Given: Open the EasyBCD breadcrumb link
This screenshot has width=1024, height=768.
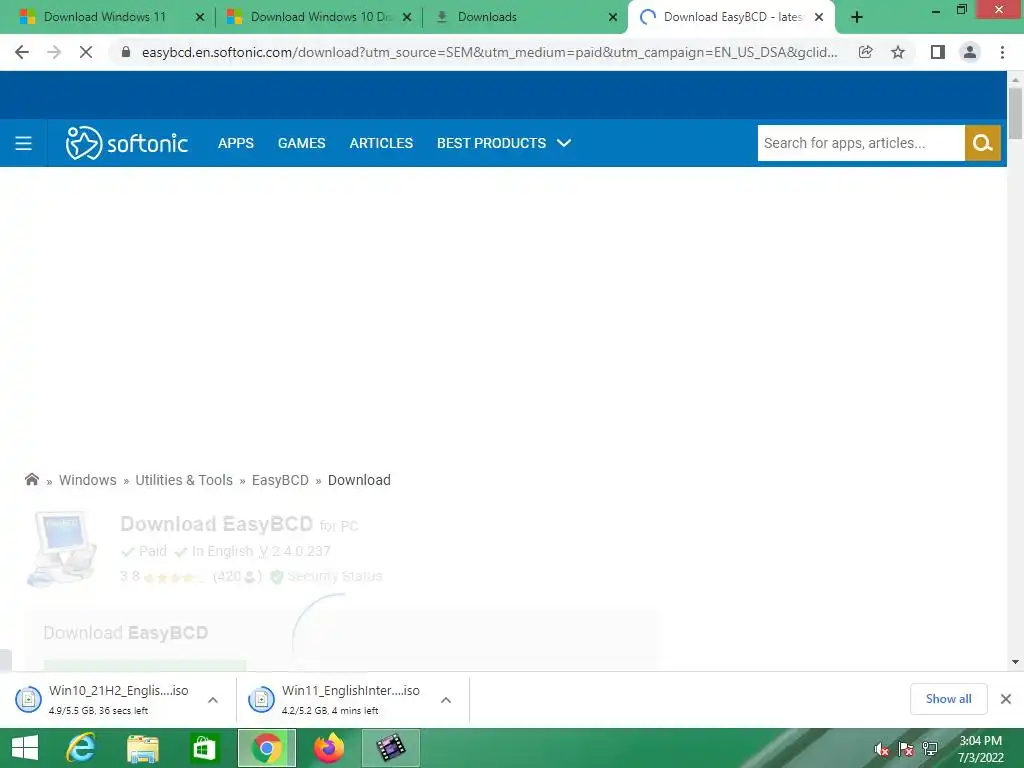Looking at the screenshot, I should tap(280, 480).
